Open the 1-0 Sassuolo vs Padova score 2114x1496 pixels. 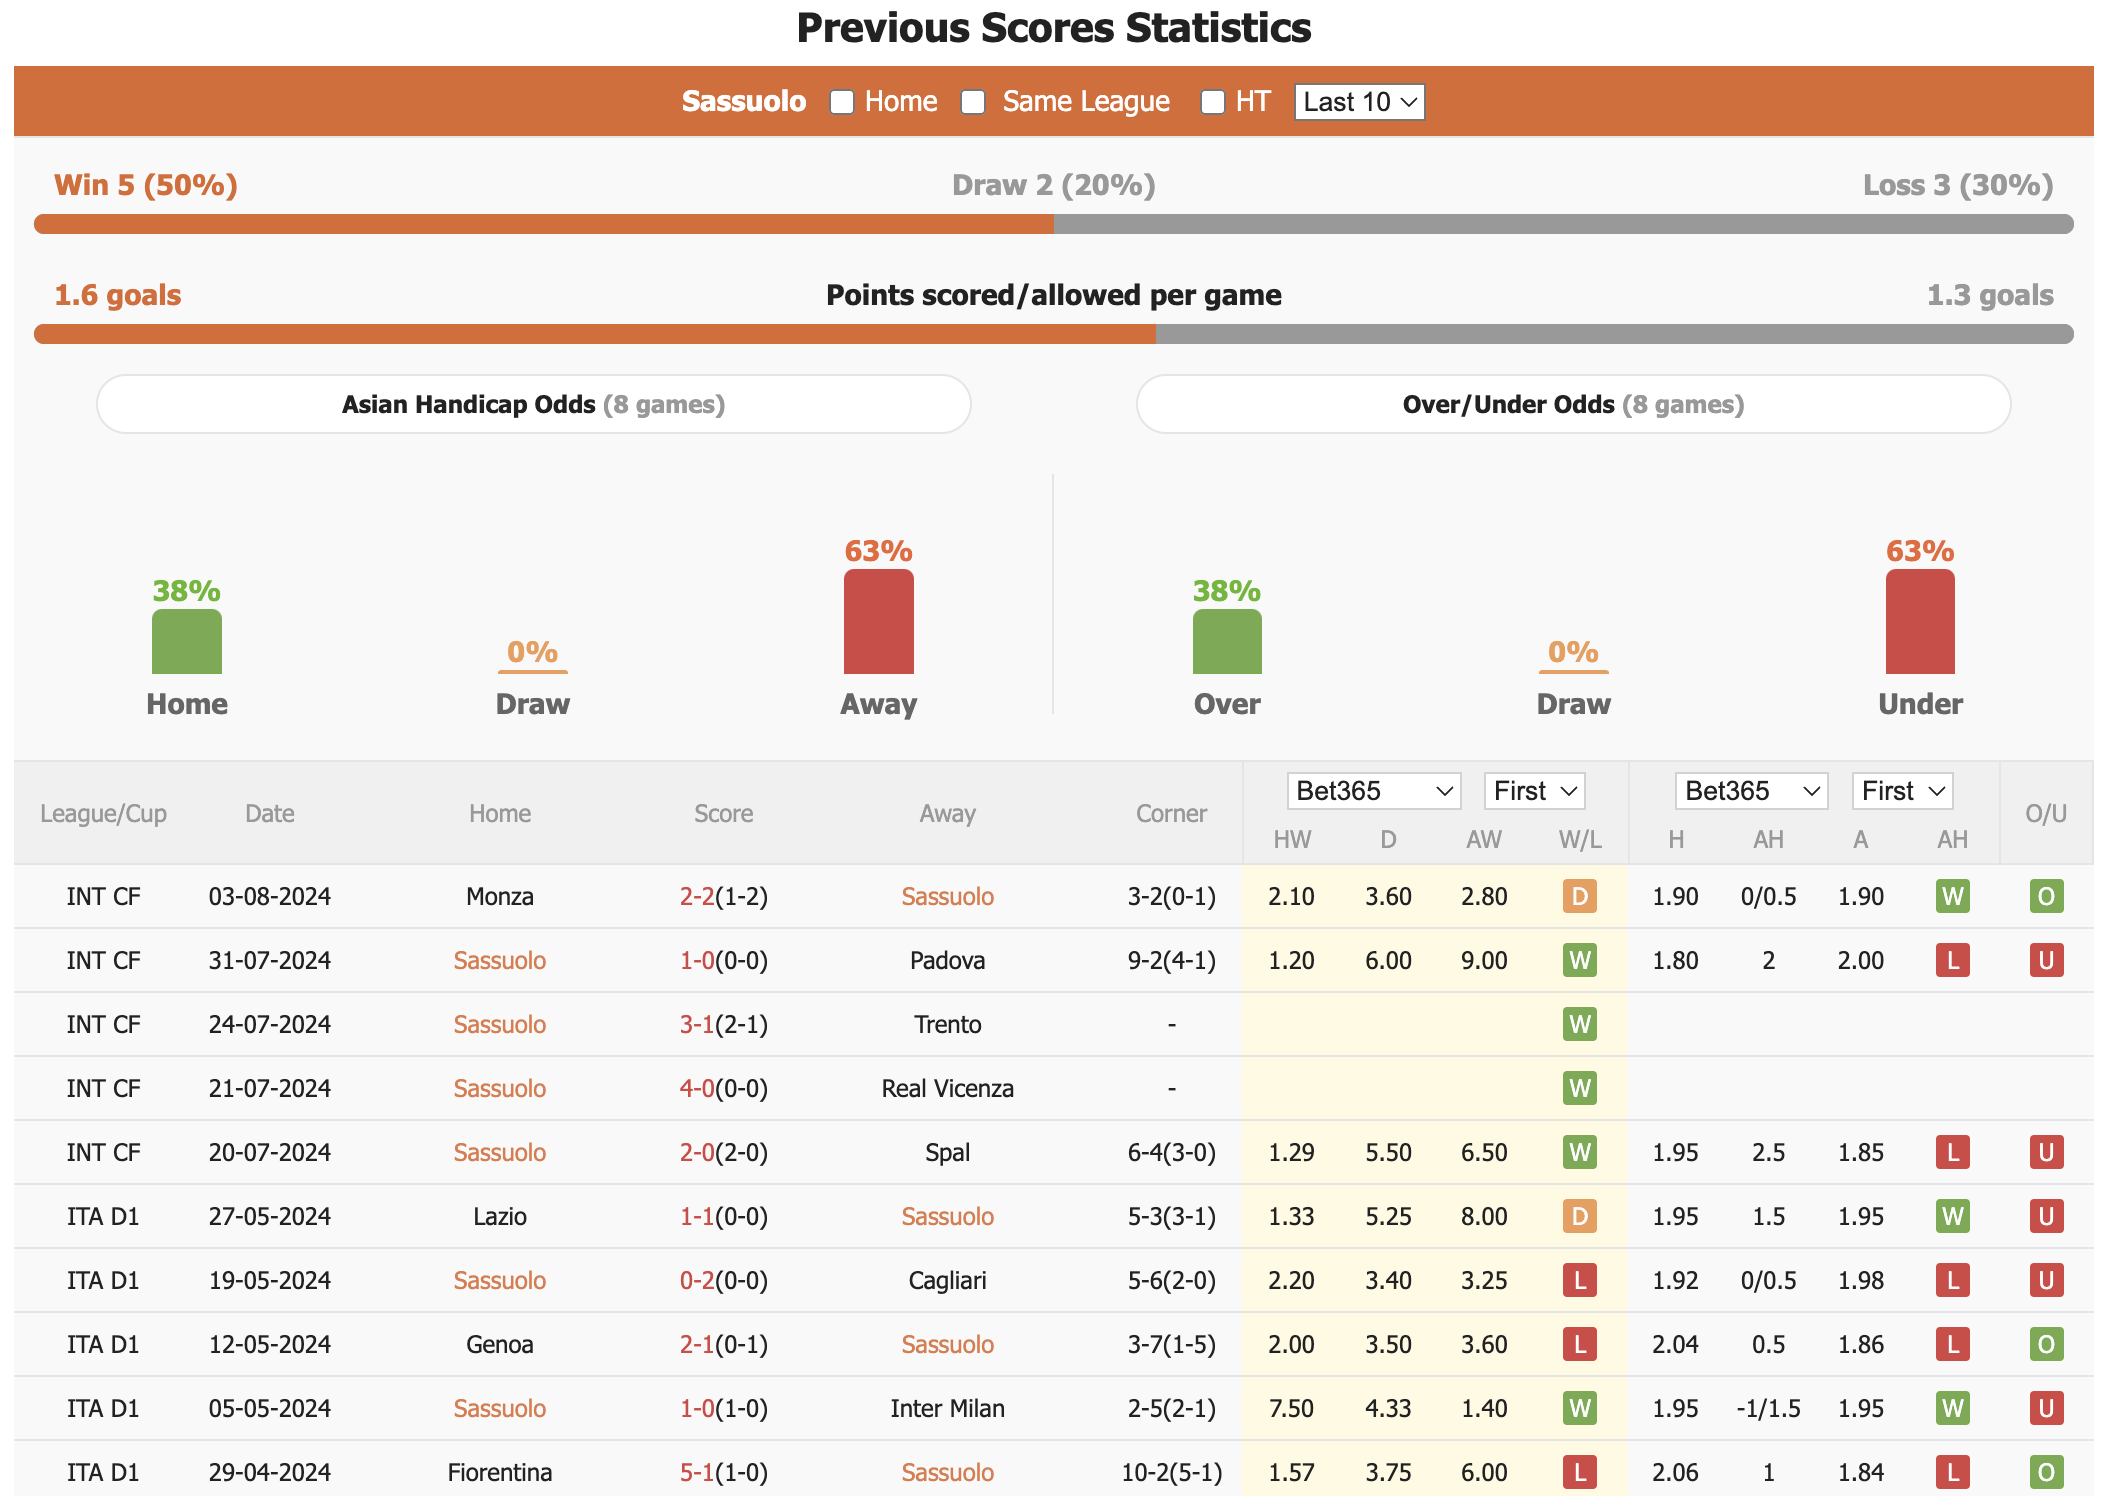(x=697, y=960)
